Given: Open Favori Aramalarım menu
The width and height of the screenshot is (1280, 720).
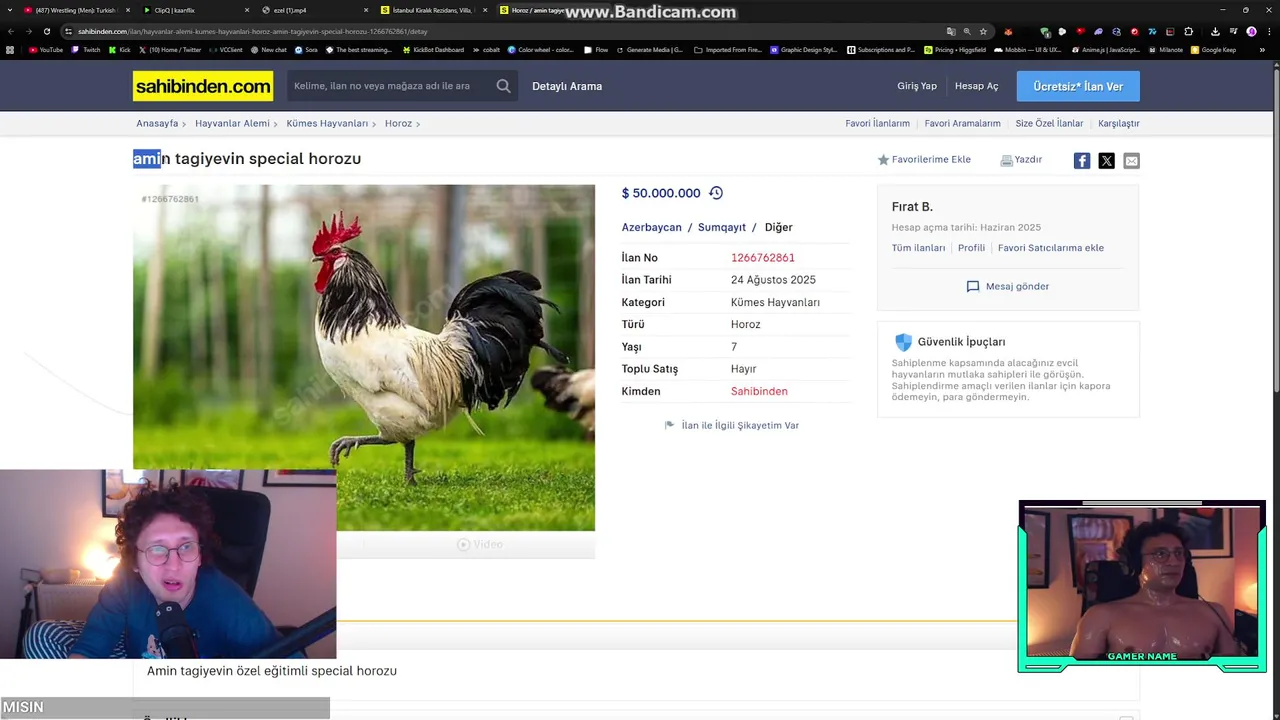Looking at the screenshot, I should (x=962, y=124).
